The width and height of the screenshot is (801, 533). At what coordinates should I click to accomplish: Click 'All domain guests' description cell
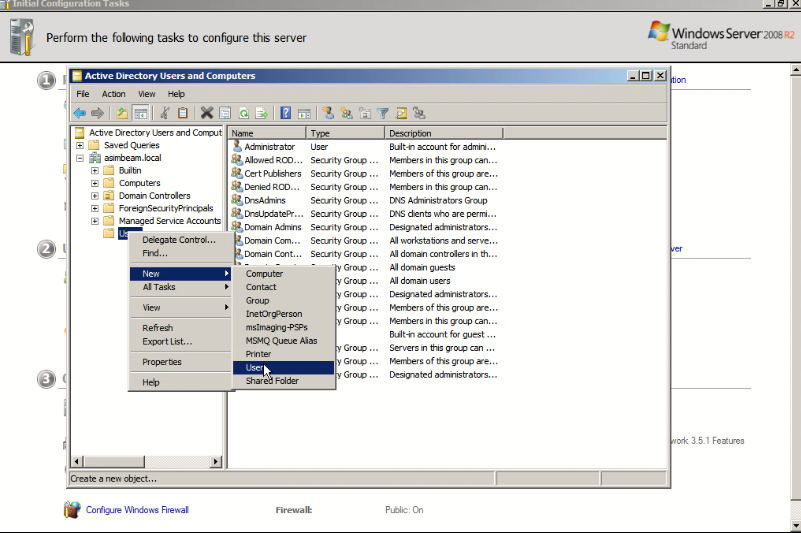[422, 267]
